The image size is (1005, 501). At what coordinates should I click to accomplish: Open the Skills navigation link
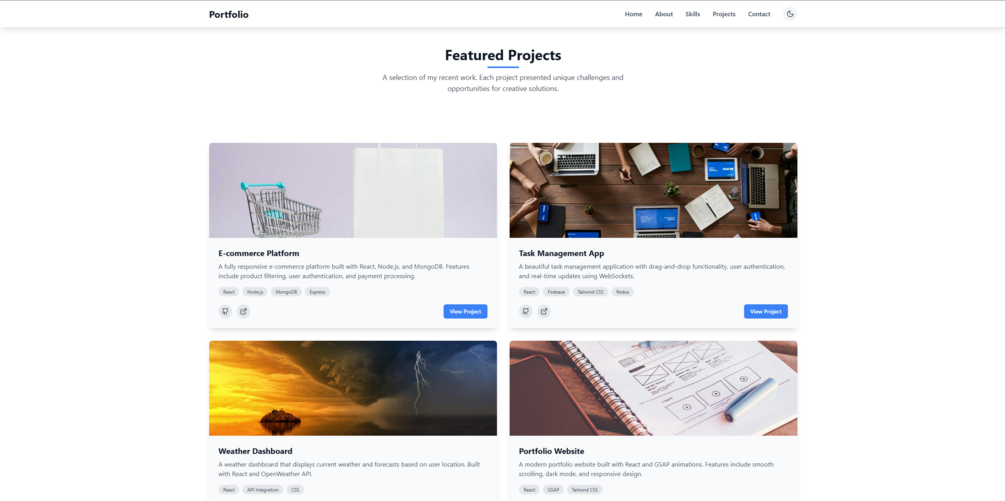(693, 14)
